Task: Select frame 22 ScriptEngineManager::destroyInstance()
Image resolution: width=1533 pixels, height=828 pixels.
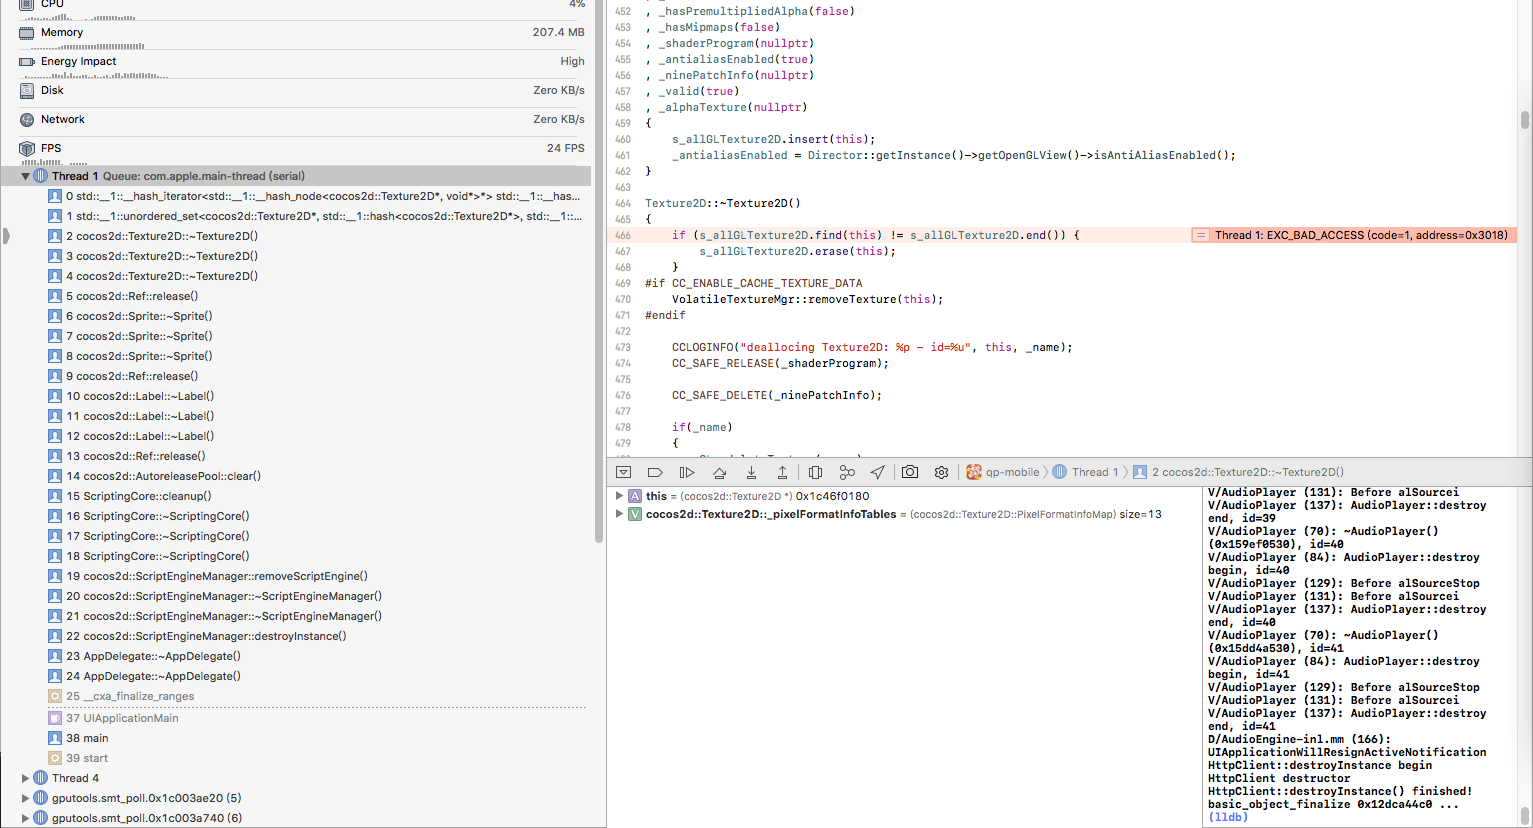Action: pos(197,636)
